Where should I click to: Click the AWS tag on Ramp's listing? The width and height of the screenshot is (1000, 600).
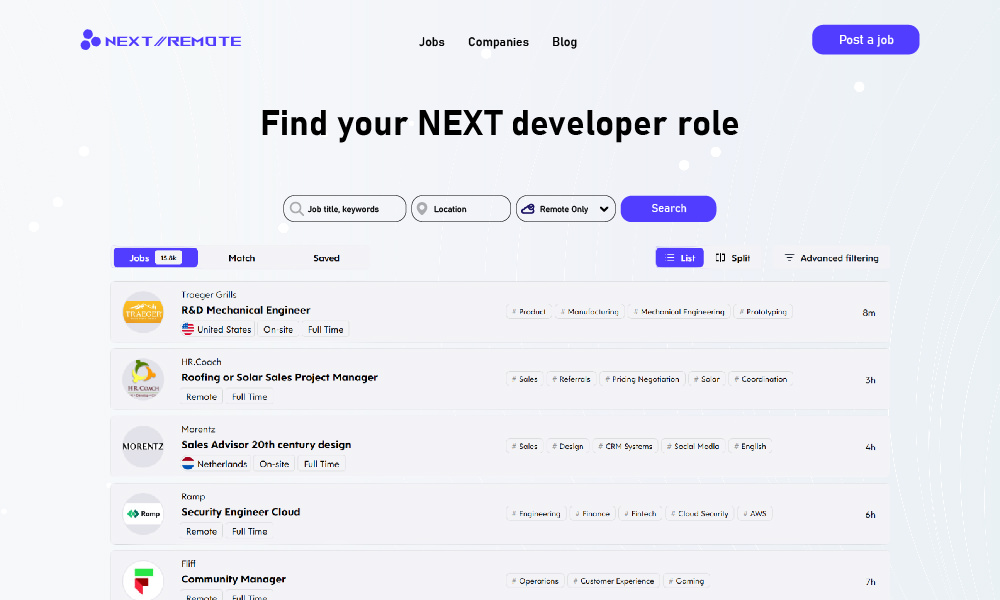(755, 512)
